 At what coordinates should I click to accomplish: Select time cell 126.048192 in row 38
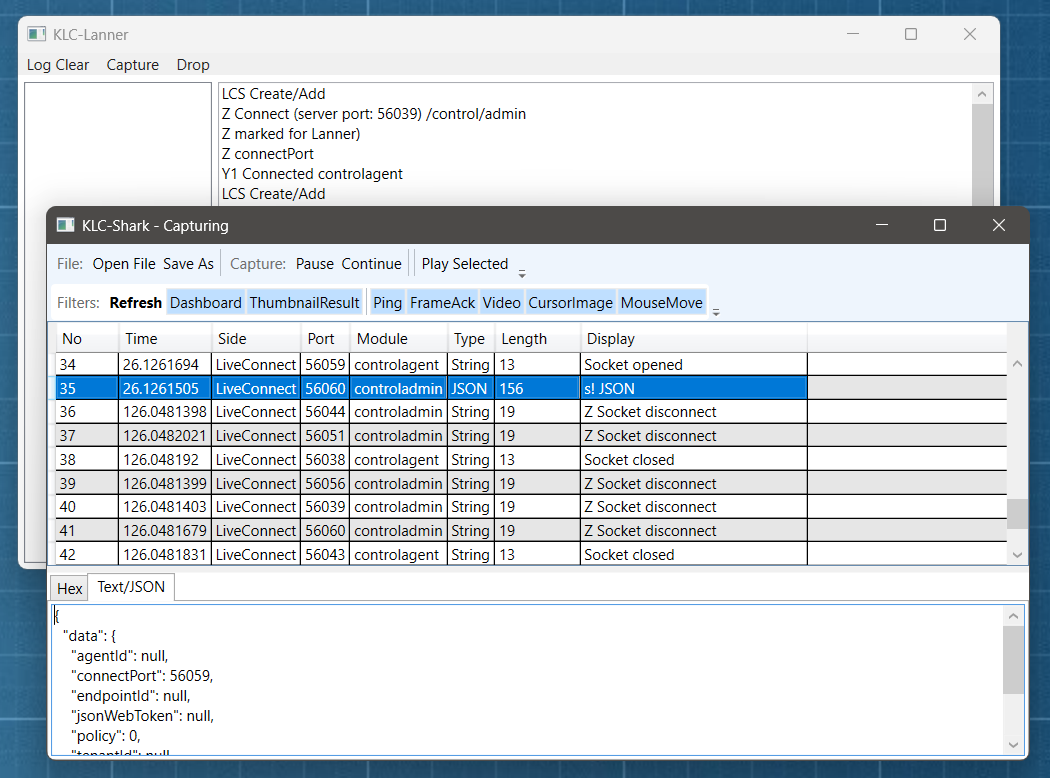point(165,460)
